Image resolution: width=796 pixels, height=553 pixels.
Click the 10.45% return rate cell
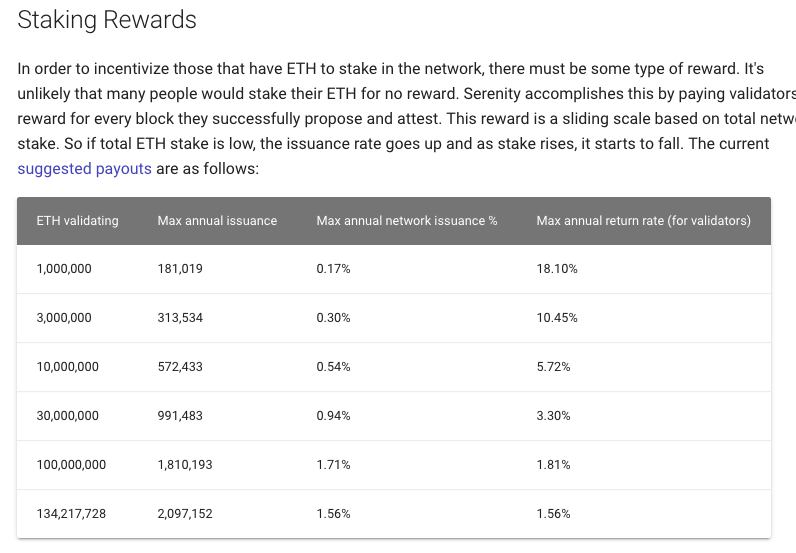pos(557,318)
